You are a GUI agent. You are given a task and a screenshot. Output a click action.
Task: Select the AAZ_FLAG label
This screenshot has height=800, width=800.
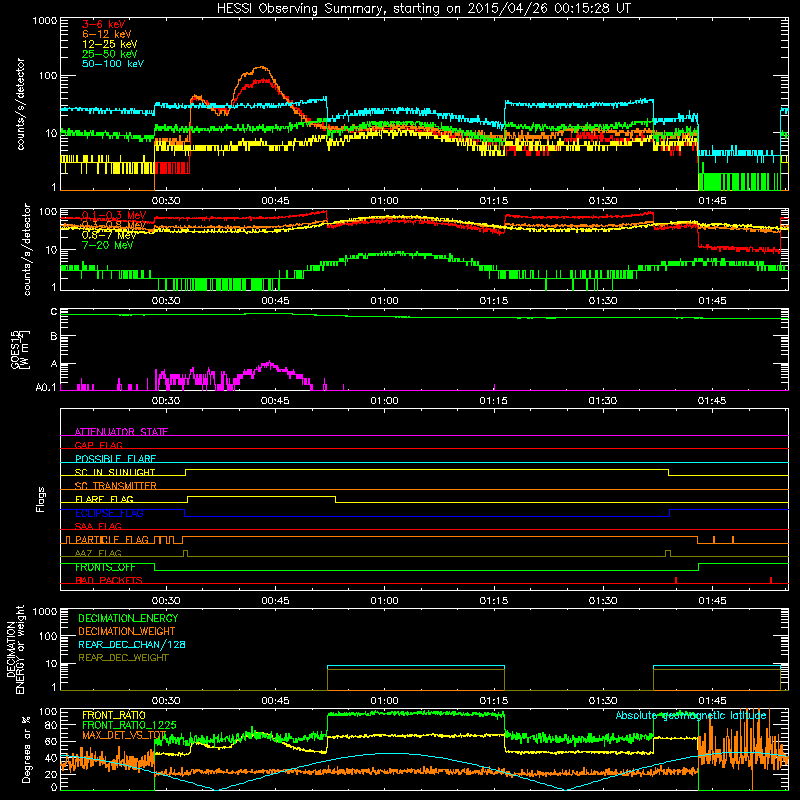(x=98, y=553)
